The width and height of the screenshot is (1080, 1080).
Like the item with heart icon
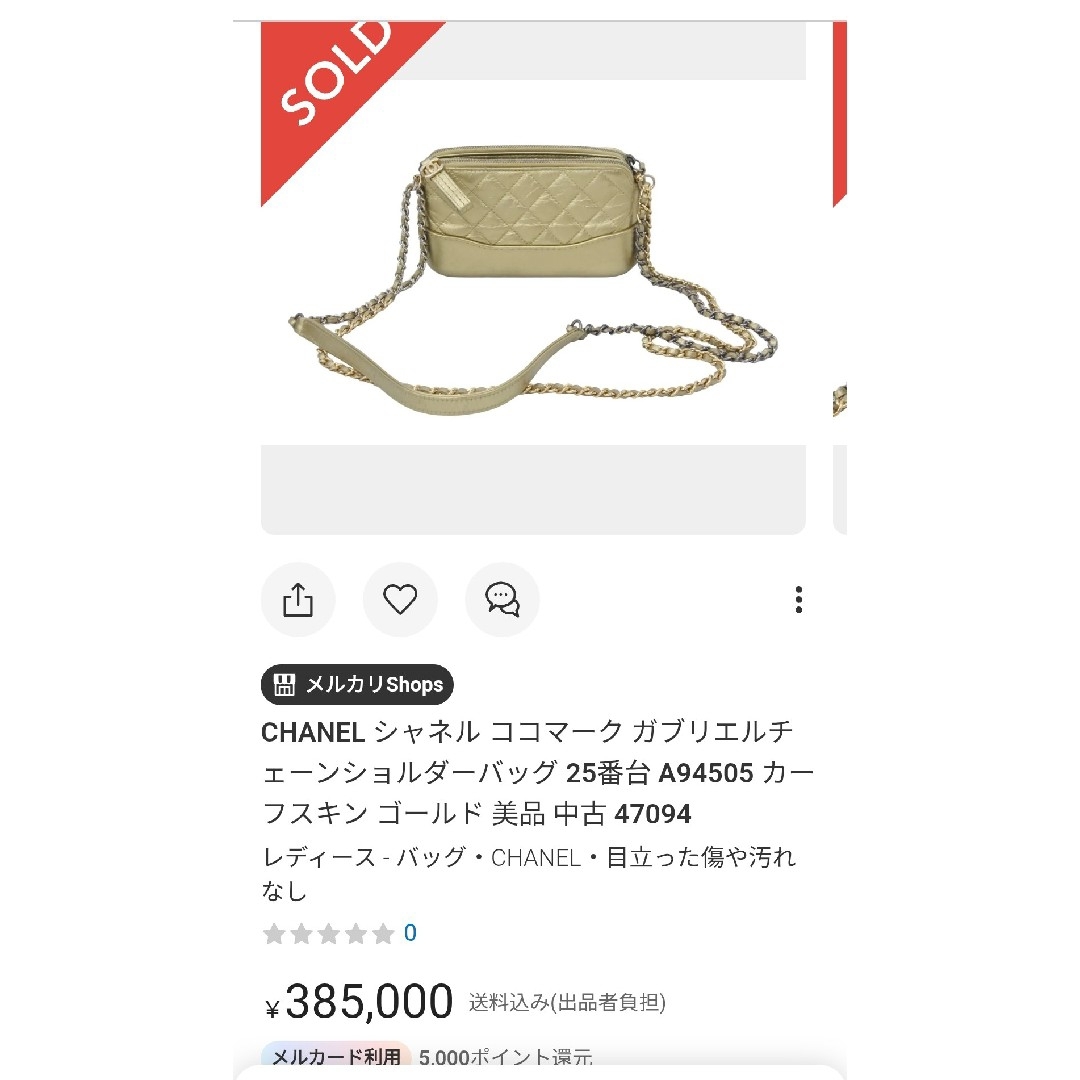click(400, 599)
